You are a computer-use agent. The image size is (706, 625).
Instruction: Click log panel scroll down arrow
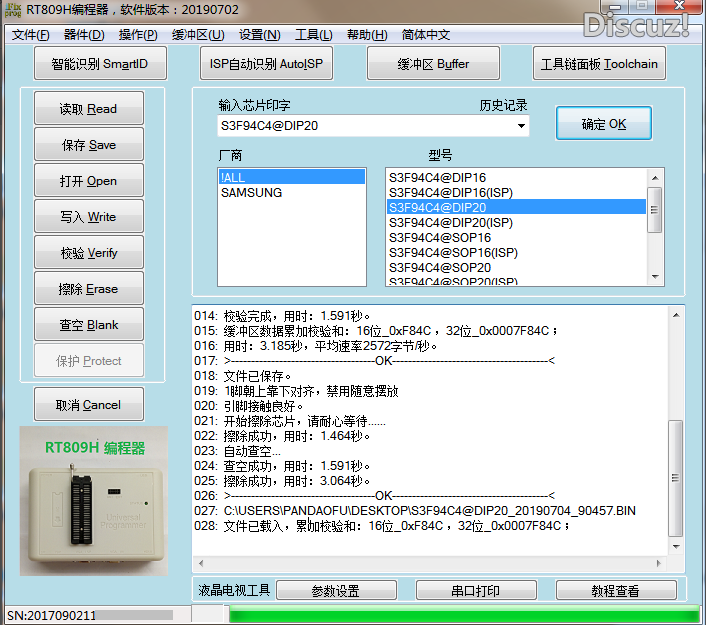[676, 547]
